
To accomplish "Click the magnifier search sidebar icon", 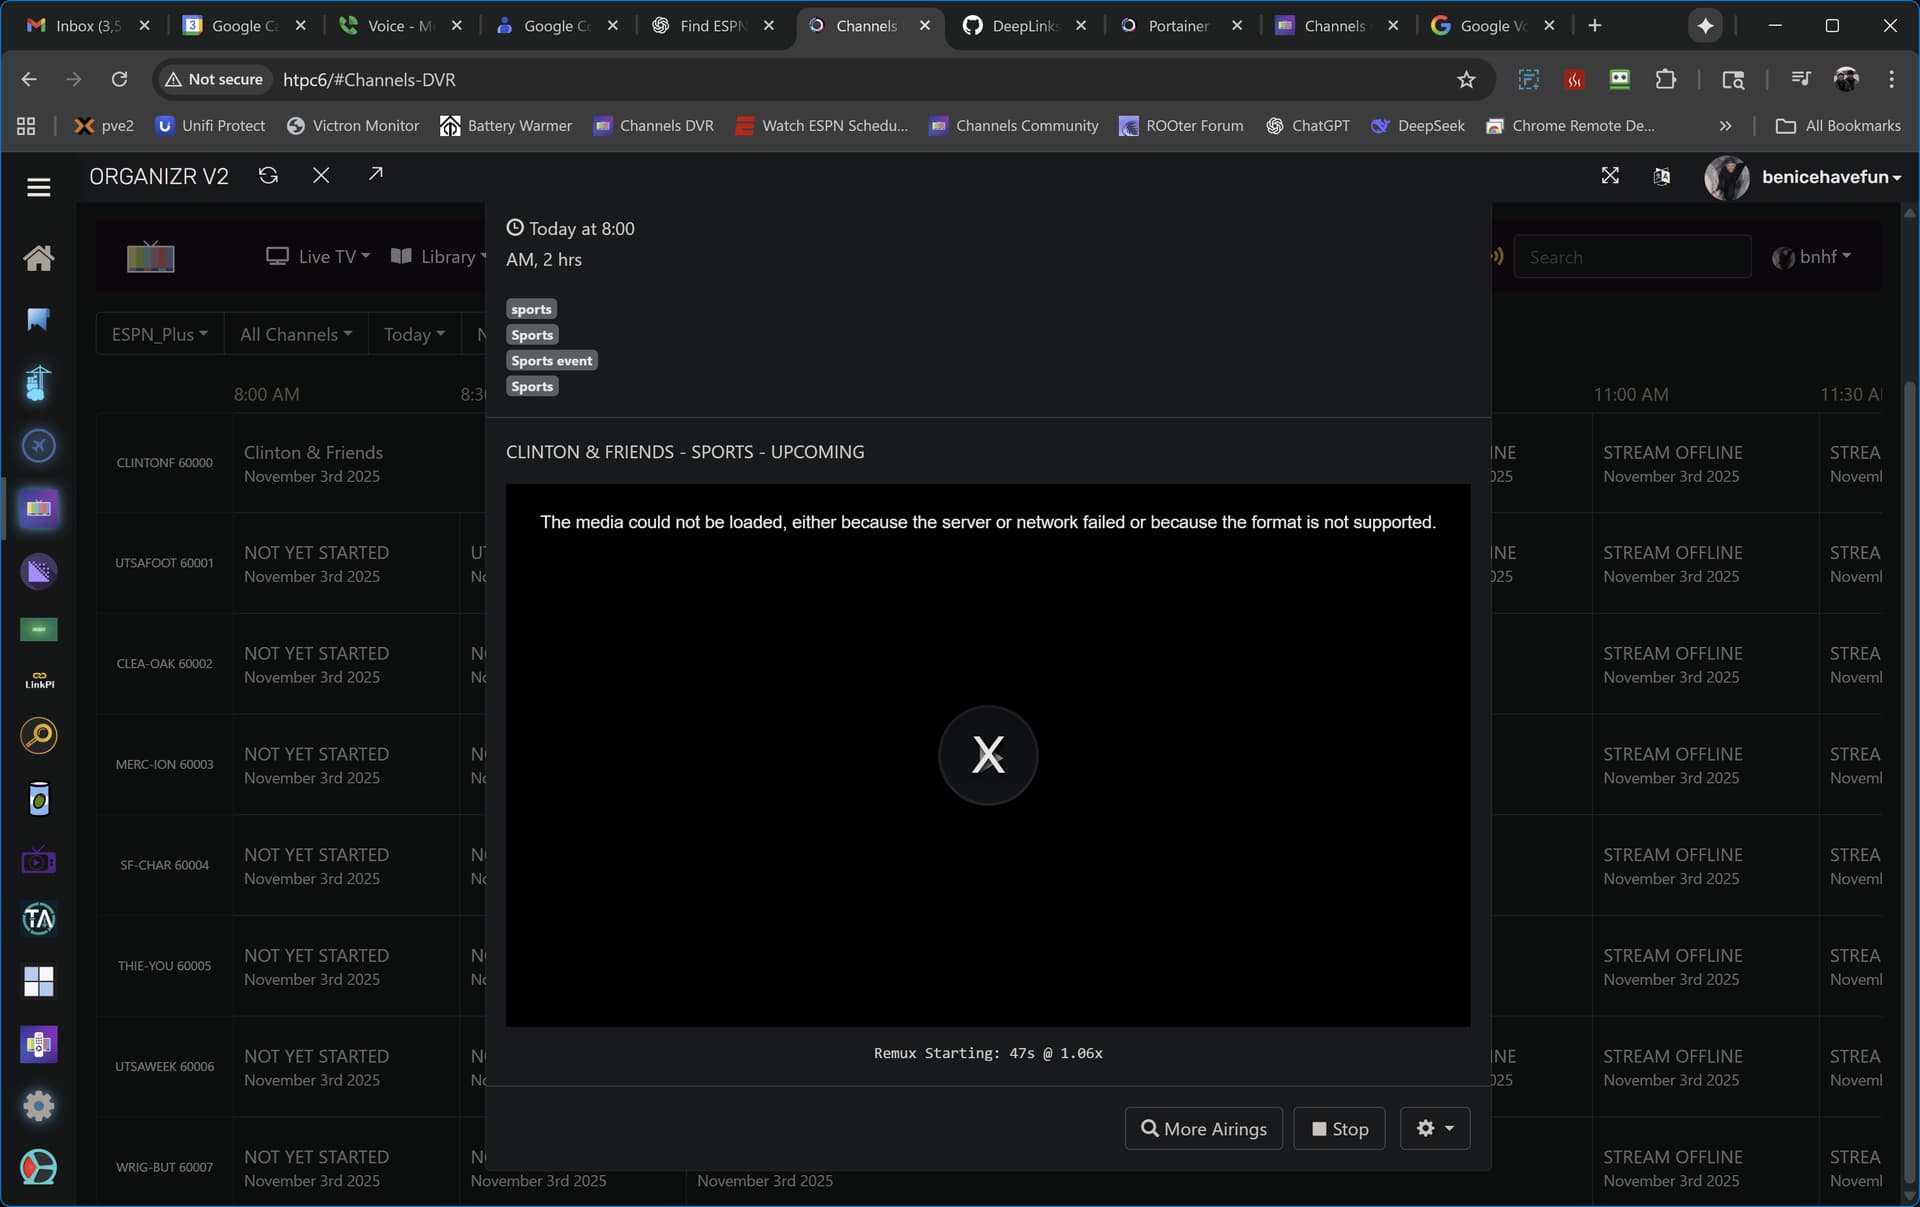I will click(38, 736).
